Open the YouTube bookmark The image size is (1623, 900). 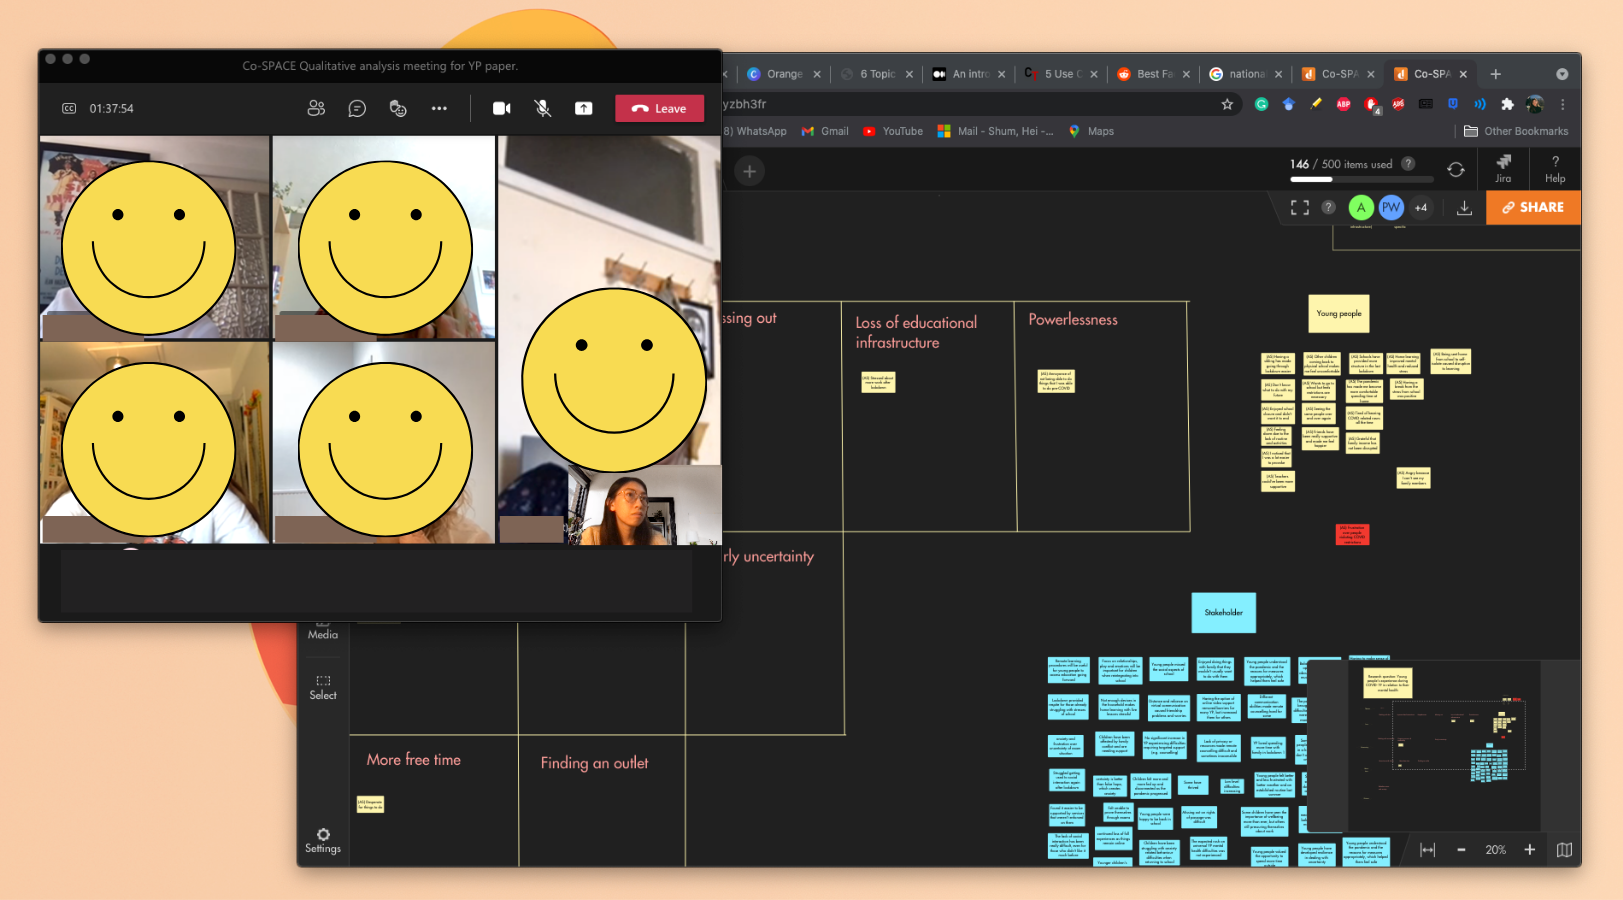point(893,131)
